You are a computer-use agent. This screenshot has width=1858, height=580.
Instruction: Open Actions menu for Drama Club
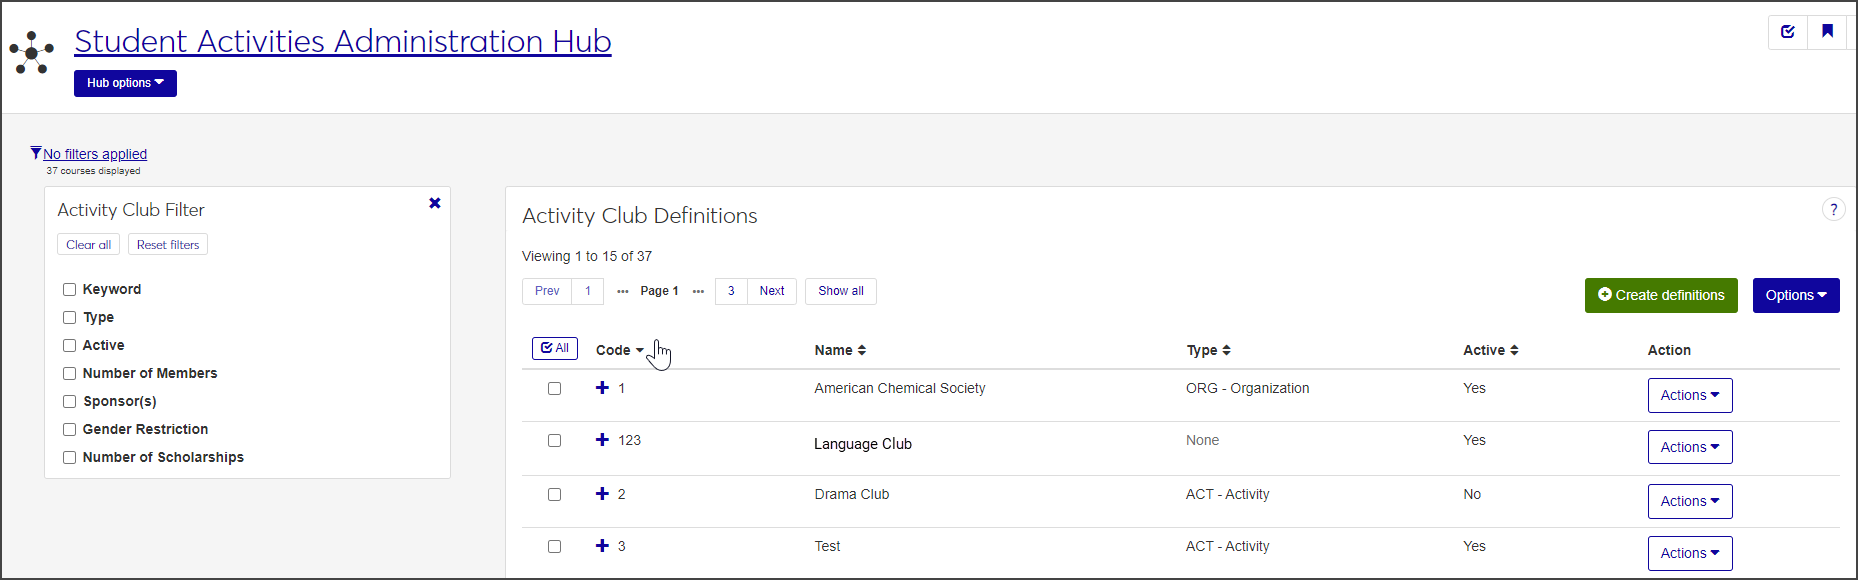(x=1689, y=501)
